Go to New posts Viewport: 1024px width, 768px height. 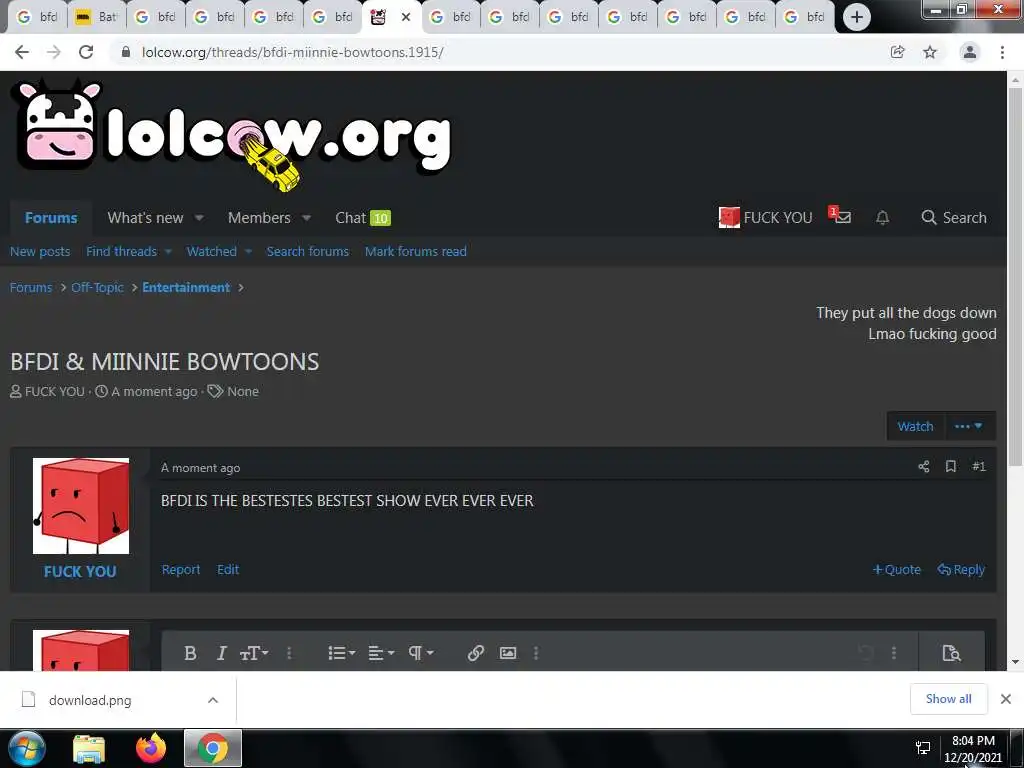tap(40, 251)
